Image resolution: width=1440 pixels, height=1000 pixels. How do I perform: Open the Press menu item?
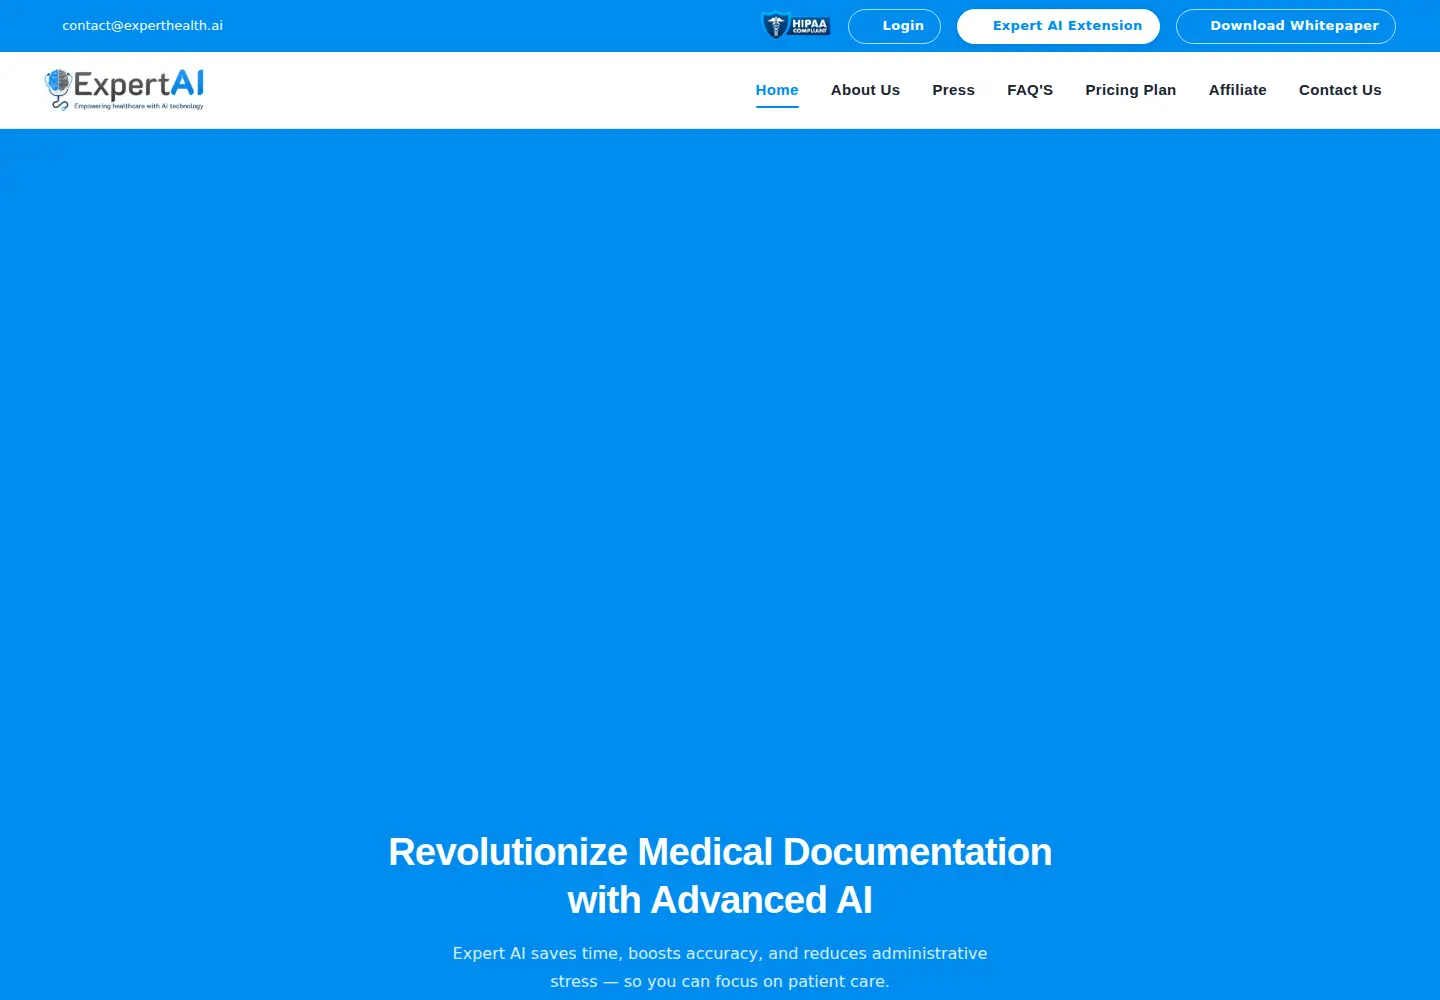click(x=953, y=90)
